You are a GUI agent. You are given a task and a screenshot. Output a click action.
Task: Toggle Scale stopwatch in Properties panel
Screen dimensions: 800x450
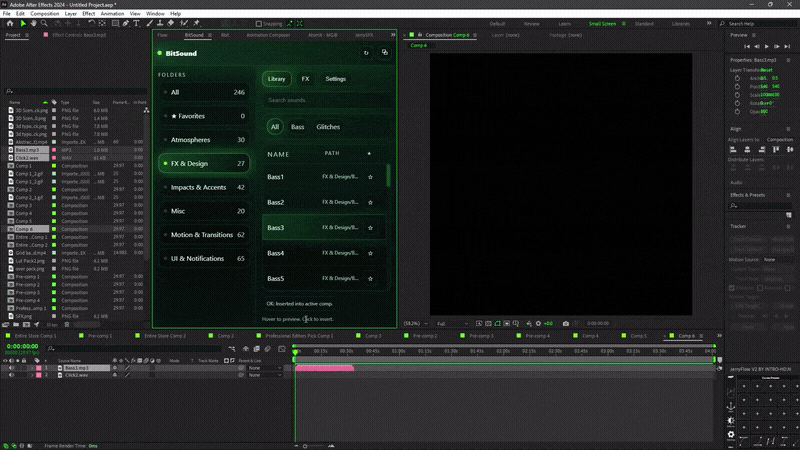737,95
